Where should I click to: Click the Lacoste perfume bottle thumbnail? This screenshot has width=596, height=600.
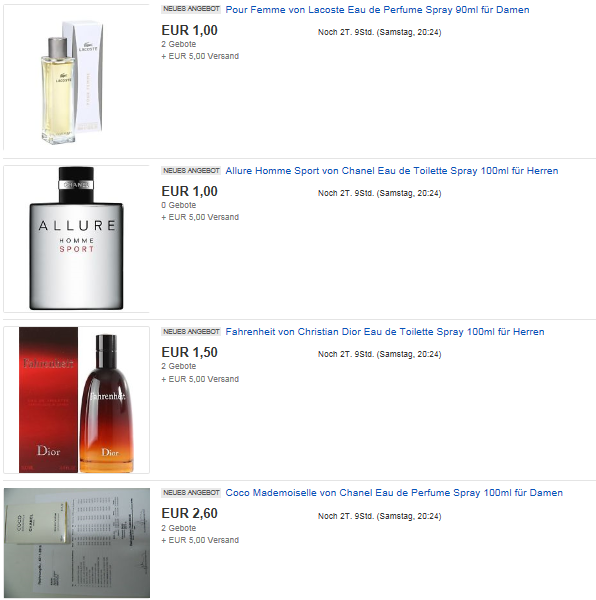coord(76,77)
